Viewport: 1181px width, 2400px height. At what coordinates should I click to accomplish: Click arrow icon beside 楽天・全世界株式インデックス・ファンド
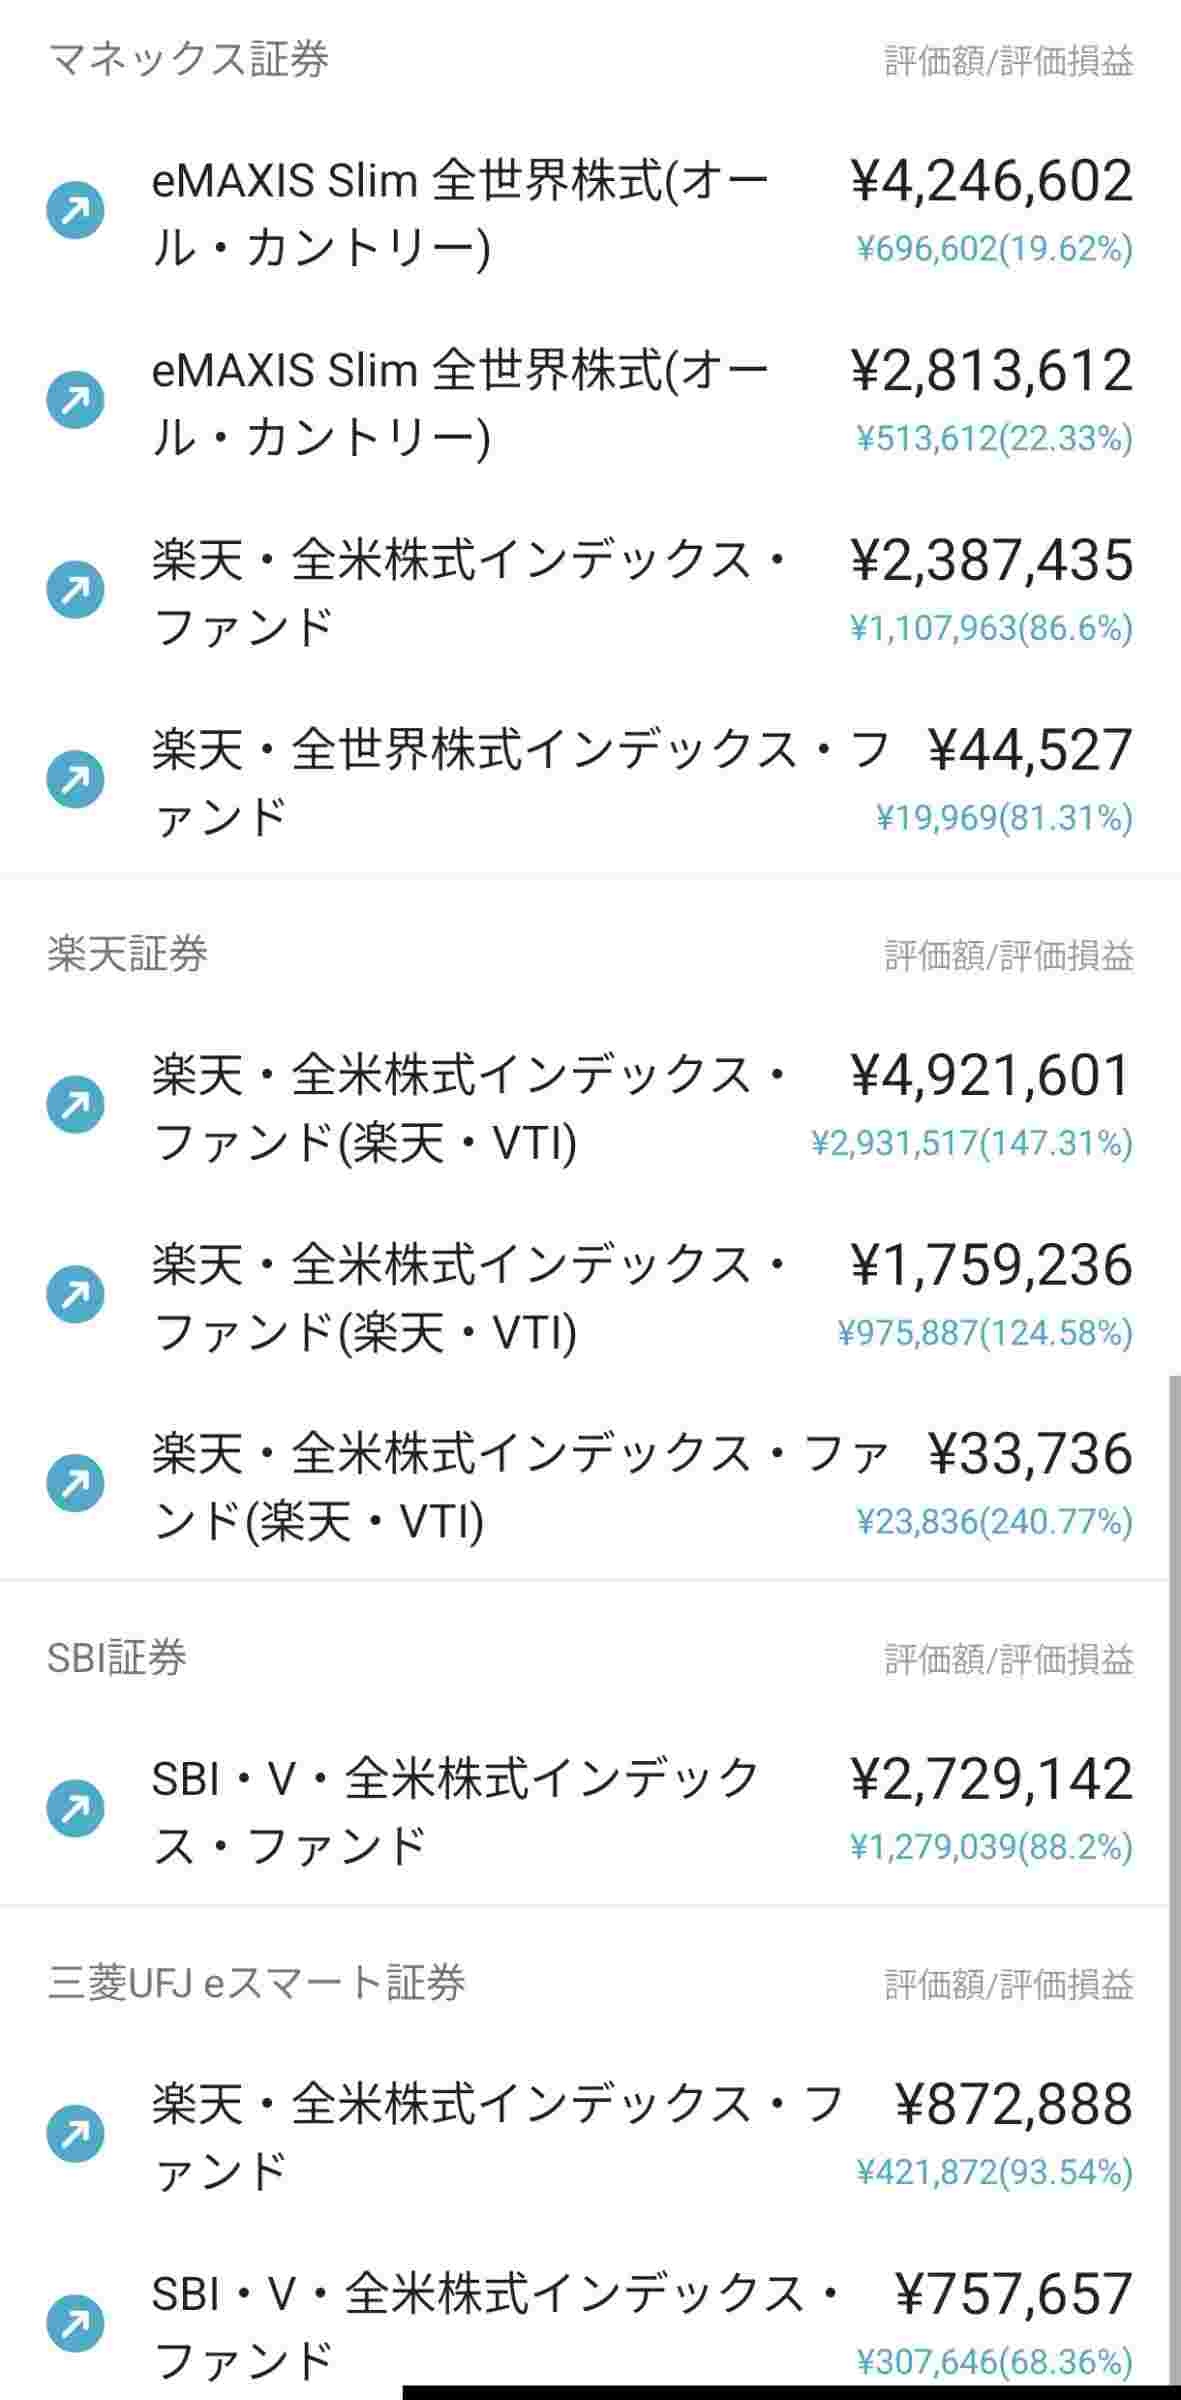coord(76,780)
